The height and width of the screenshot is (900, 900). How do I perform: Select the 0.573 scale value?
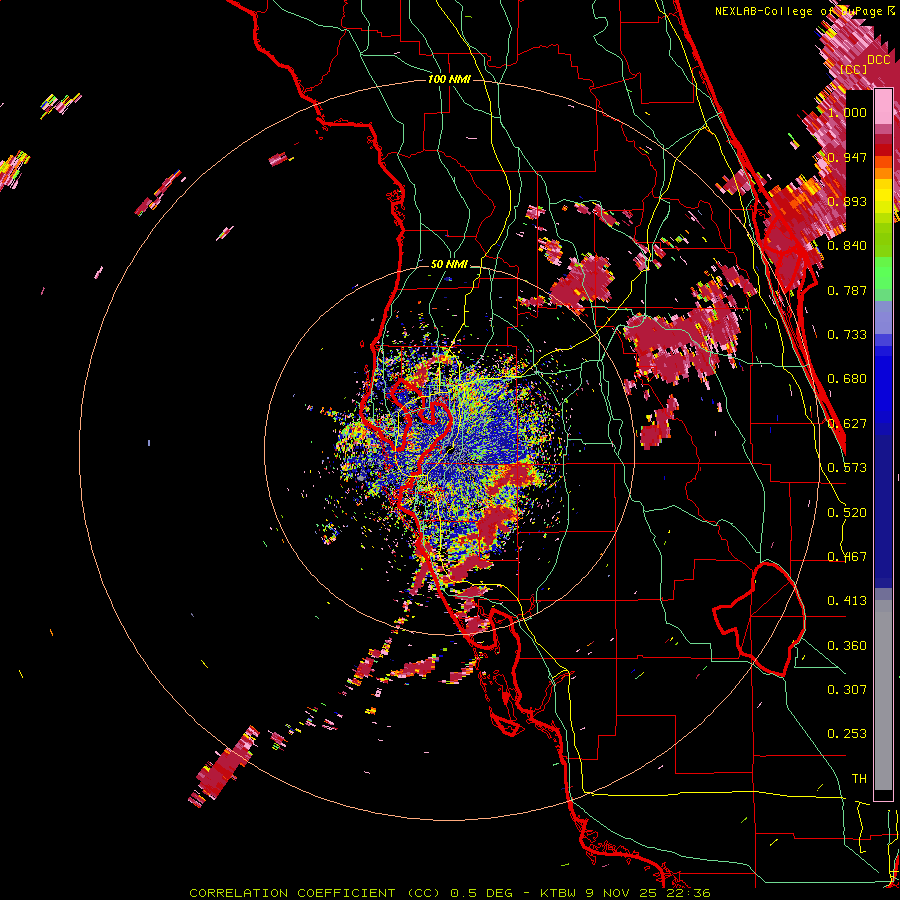[x=847, y=468]
